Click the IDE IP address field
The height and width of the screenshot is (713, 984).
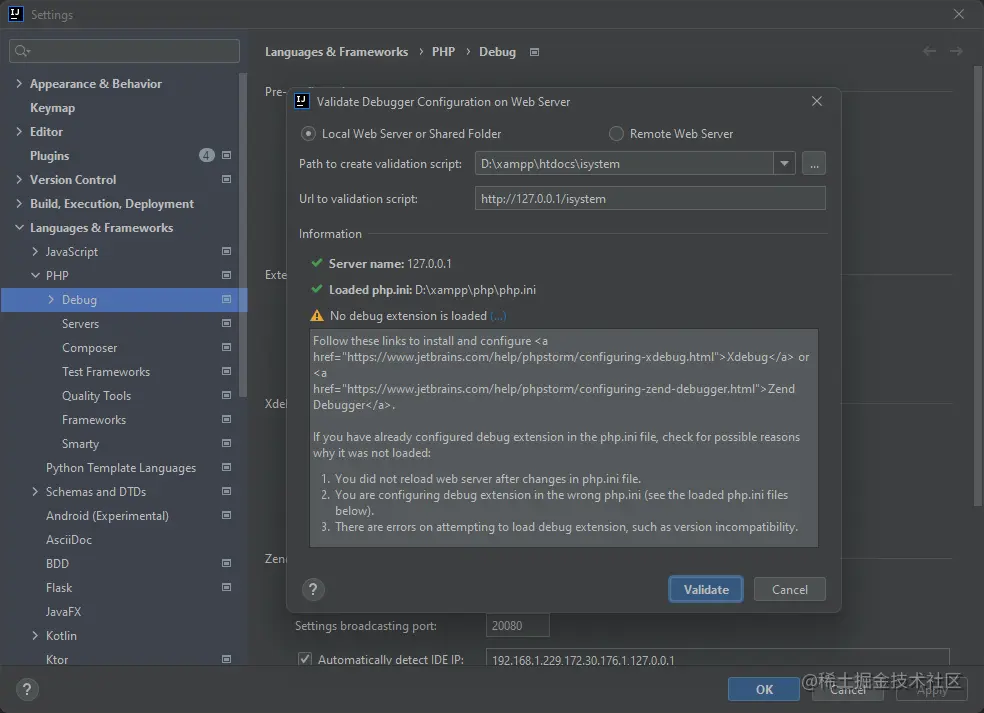click(717, 659)
